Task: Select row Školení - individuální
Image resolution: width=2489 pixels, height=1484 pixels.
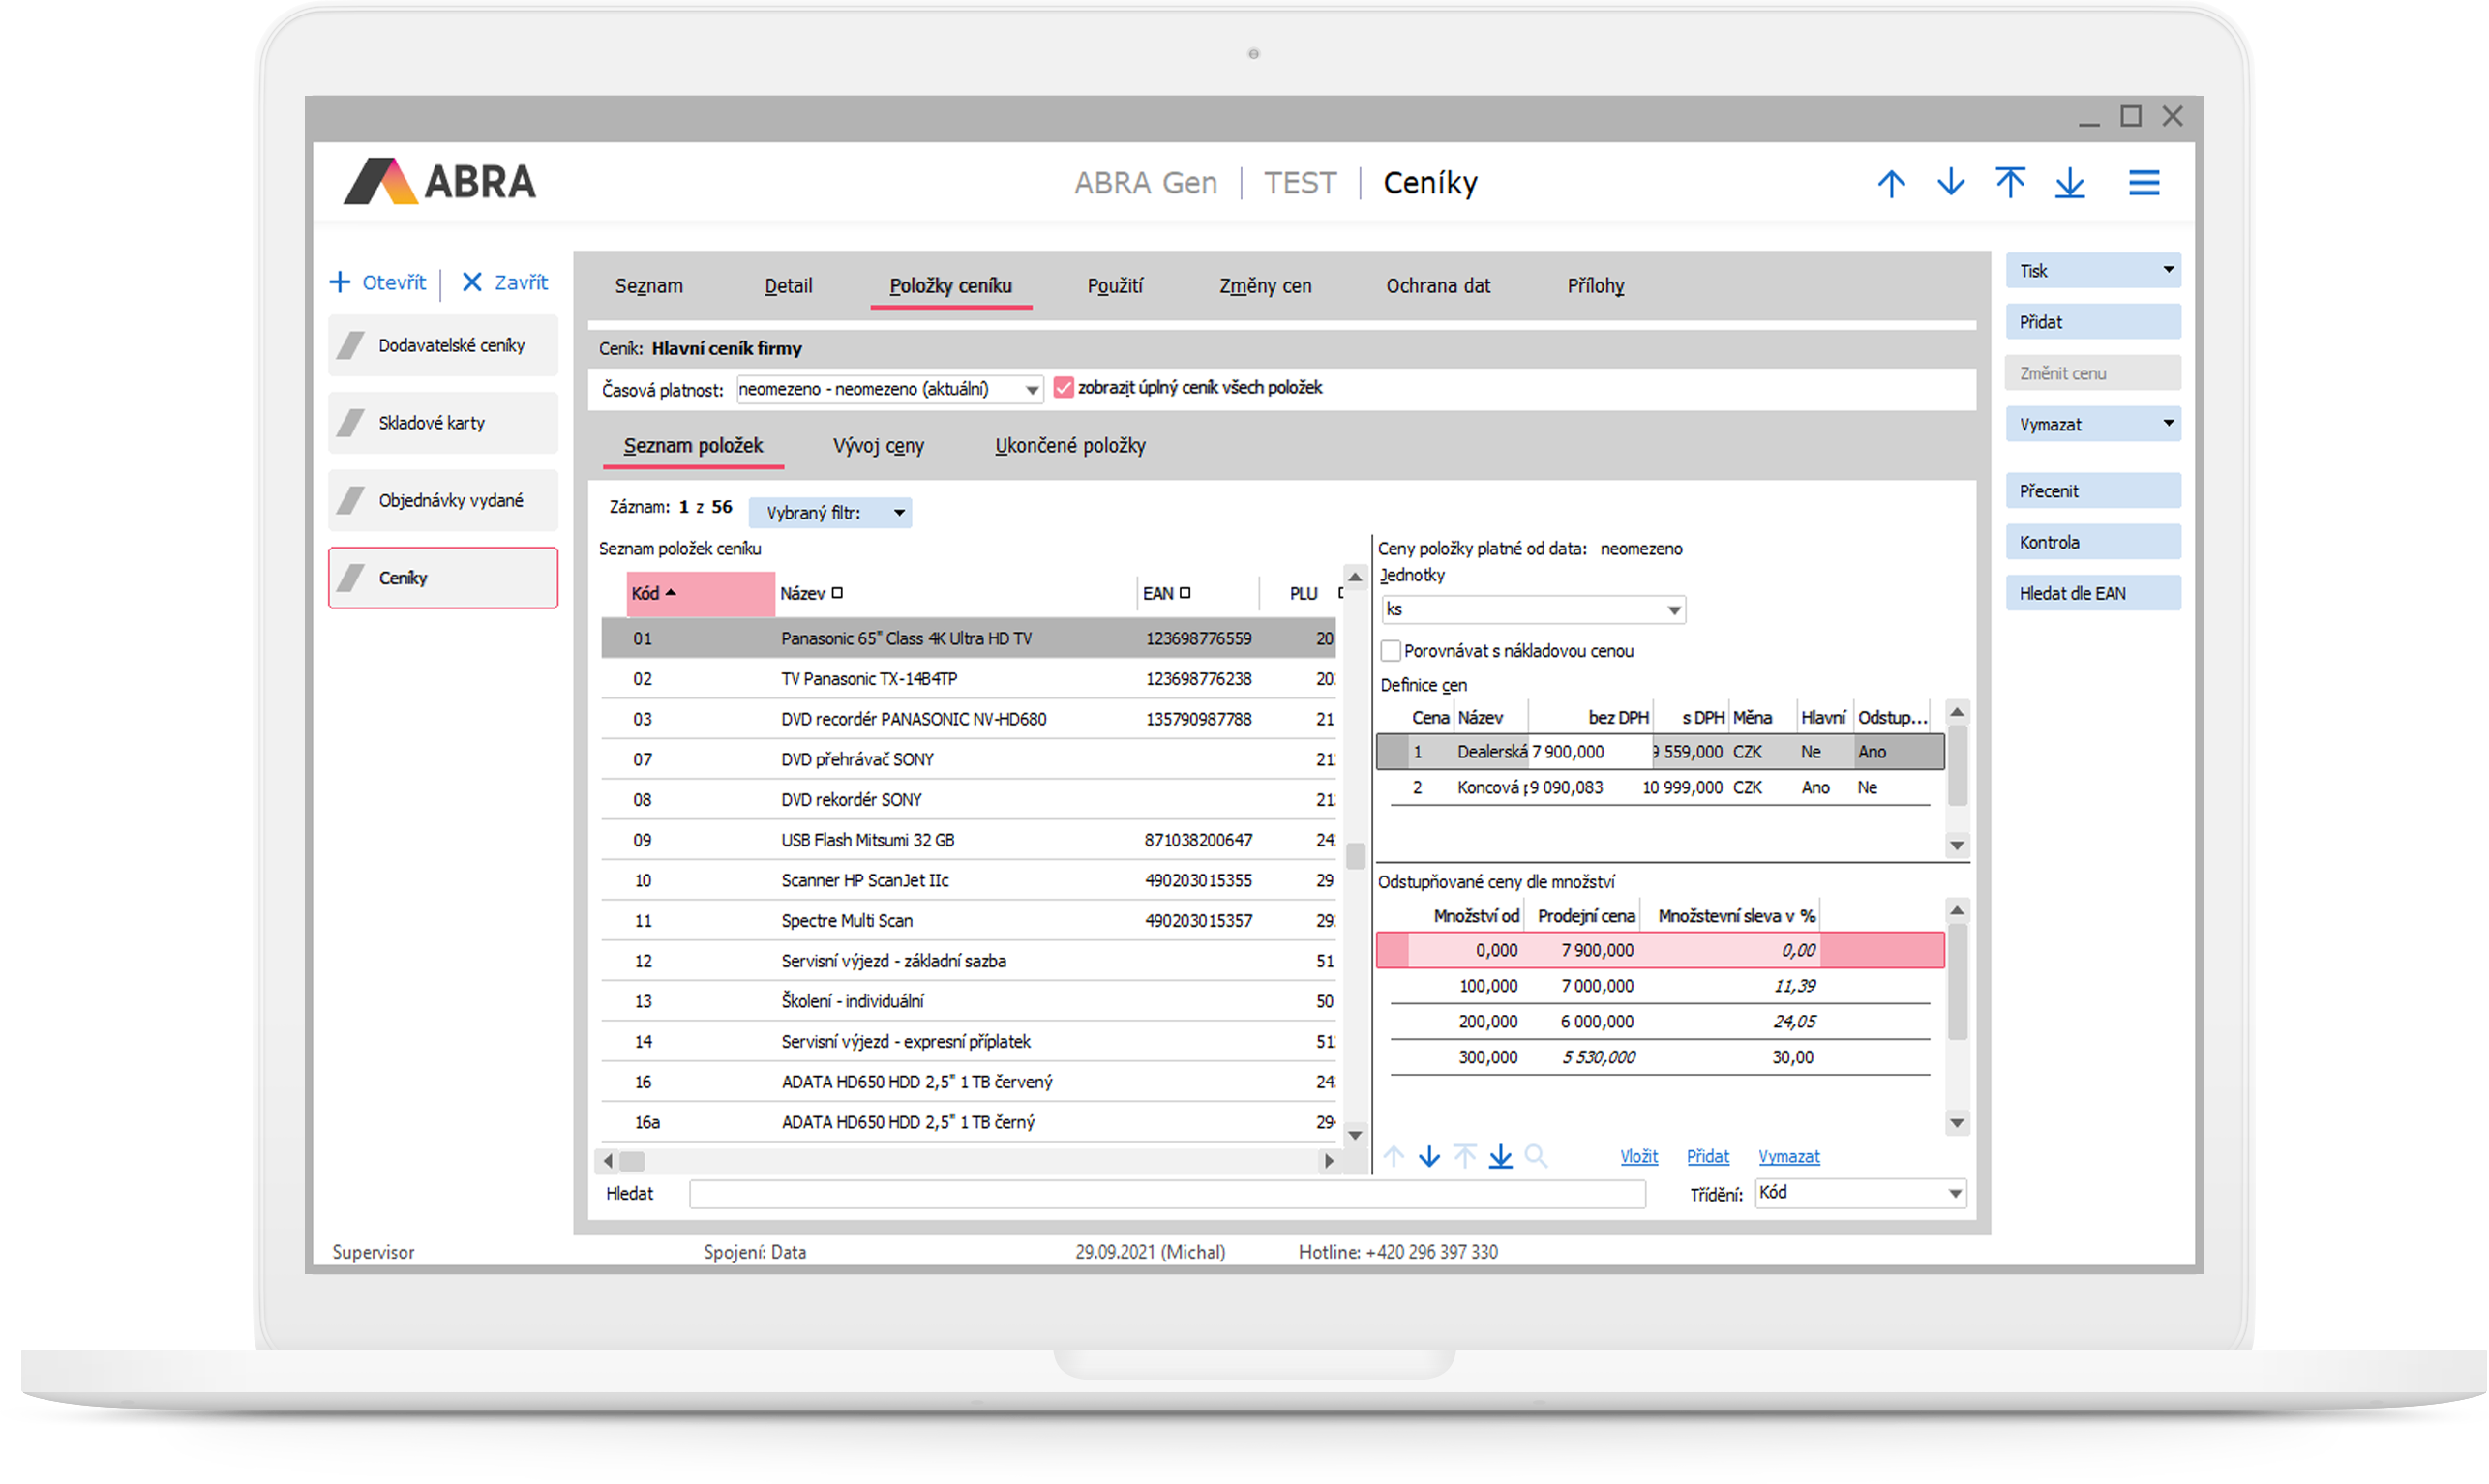Action: coord(968,1002)
